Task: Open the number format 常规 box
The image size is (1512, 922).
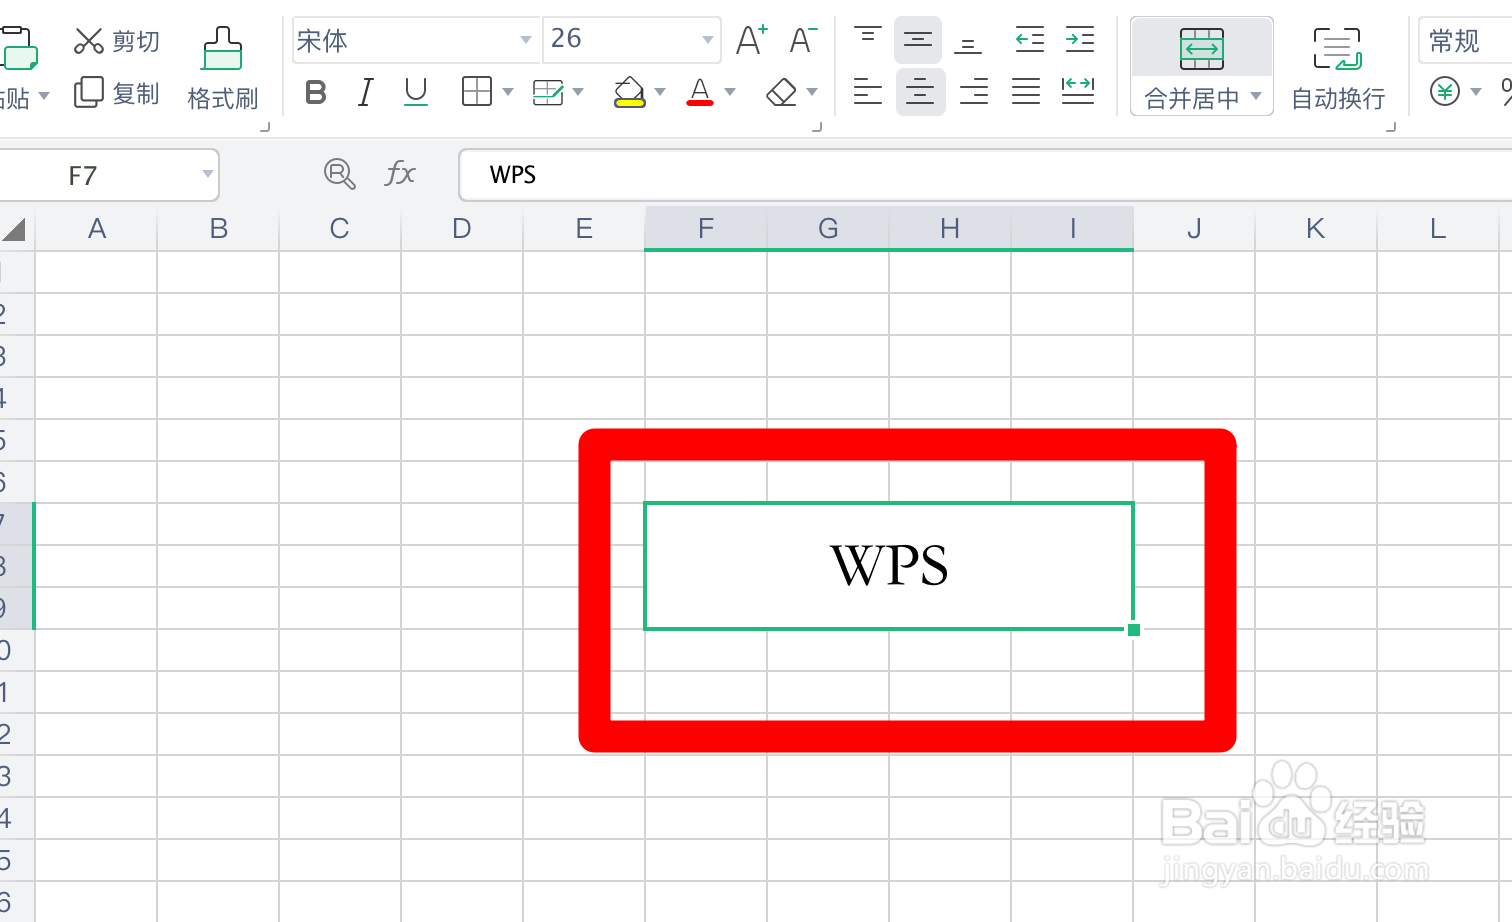Action: [1465, 40]
